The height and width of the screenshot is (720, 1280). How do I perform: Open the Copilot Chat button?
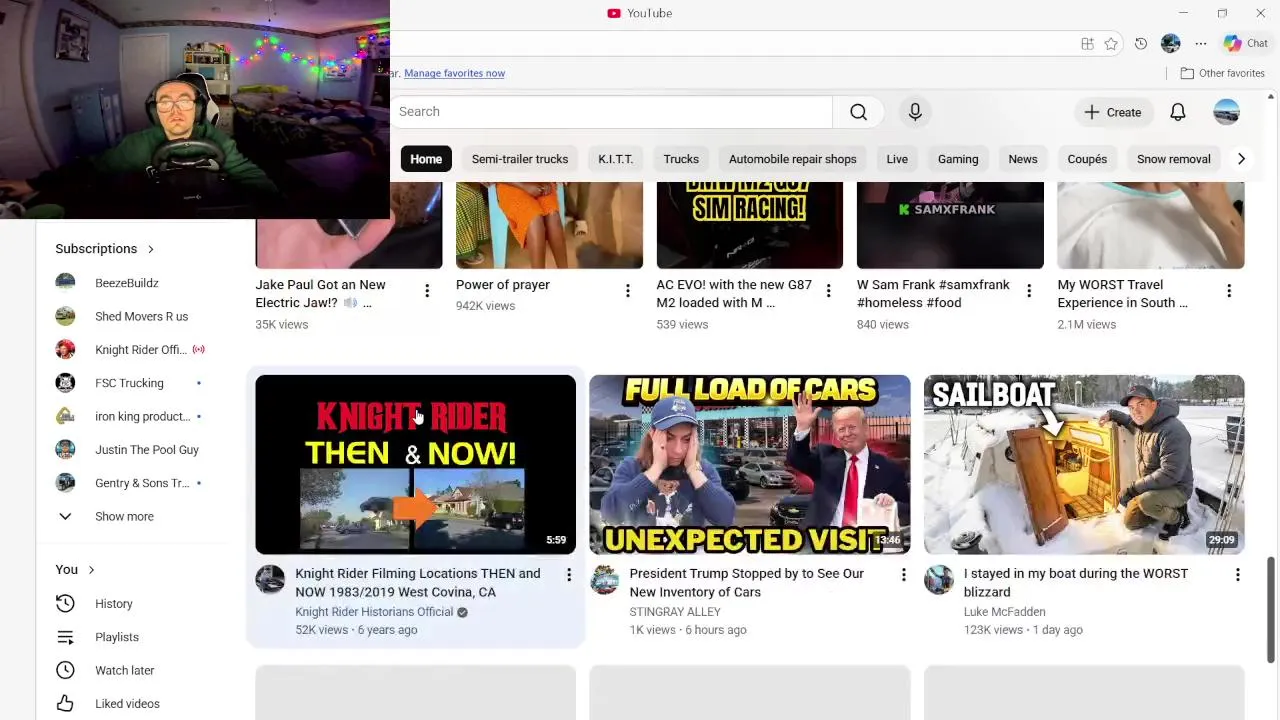(x=1246, y=43)
